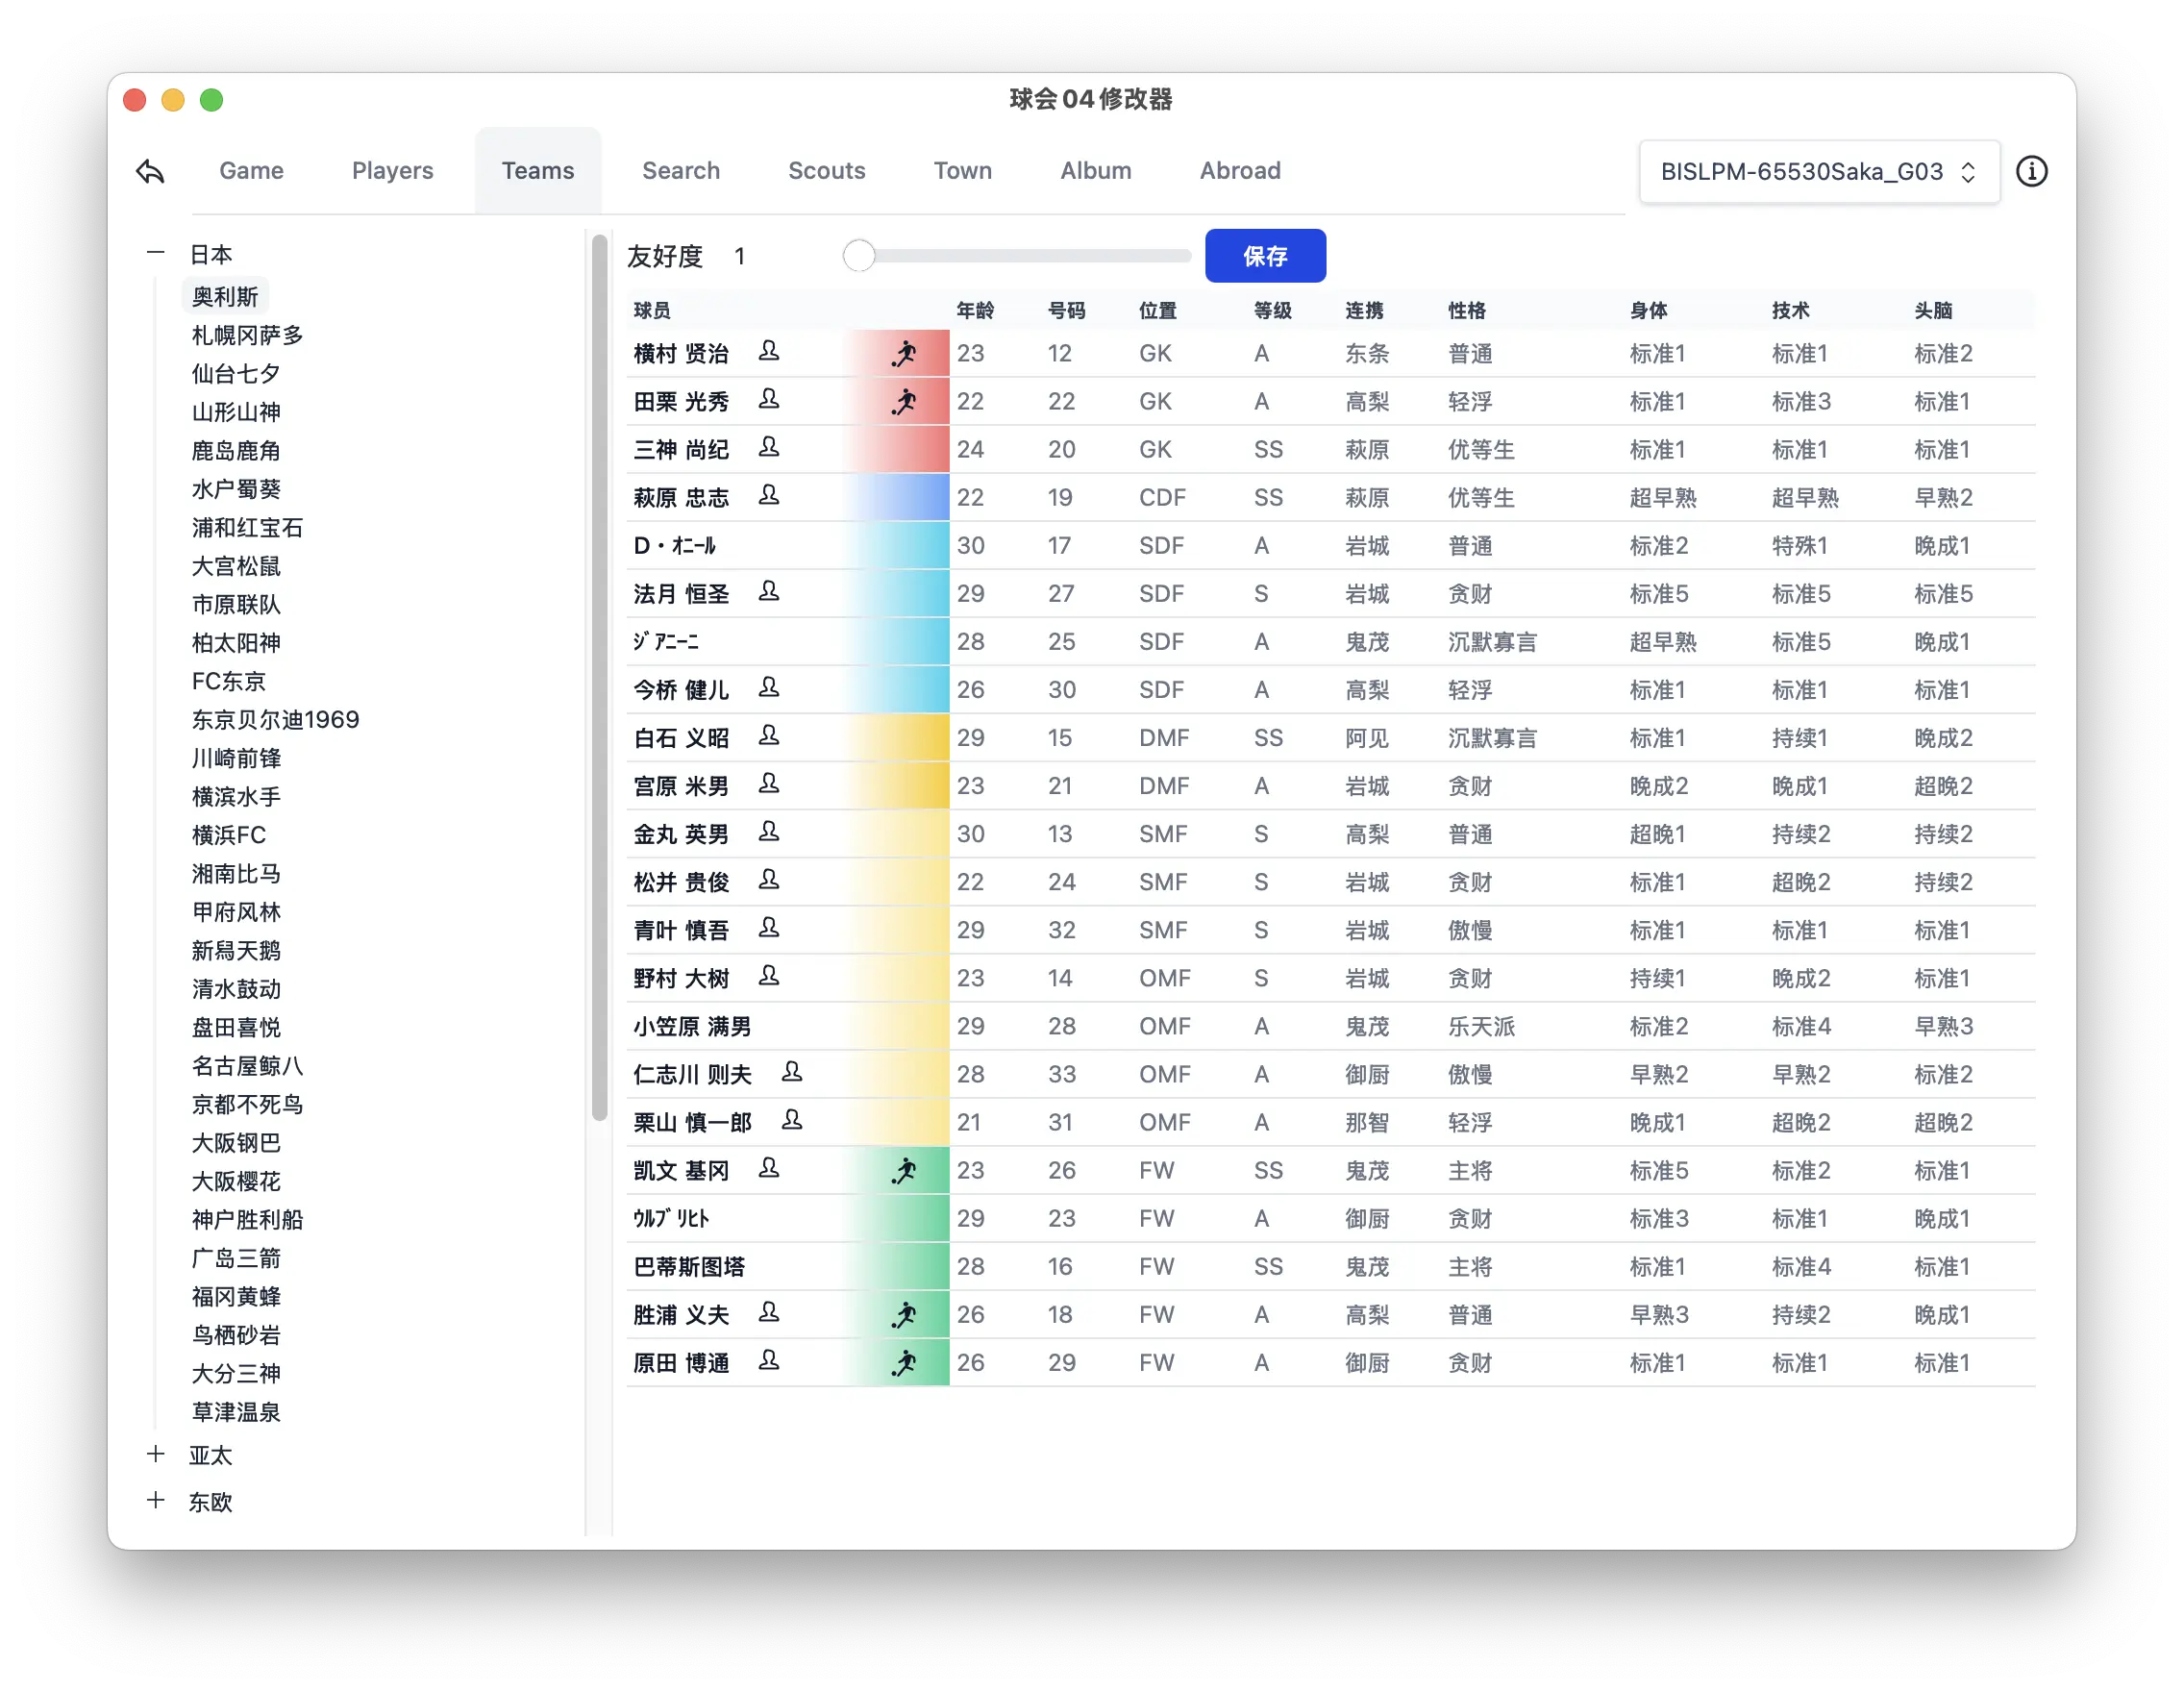Expand the 亚太 tree node
This screenshot has width=2184, height=1692.
156,1454
